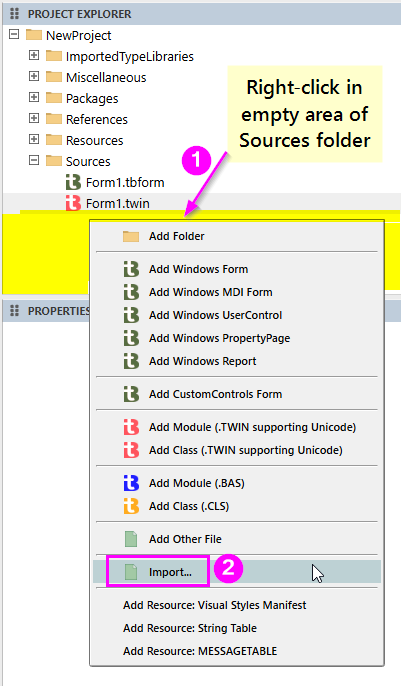Image resolution: width=401 pixels, height=686 pixels.
Task: Expand the Packages folder node
Action: click(34, 97)
